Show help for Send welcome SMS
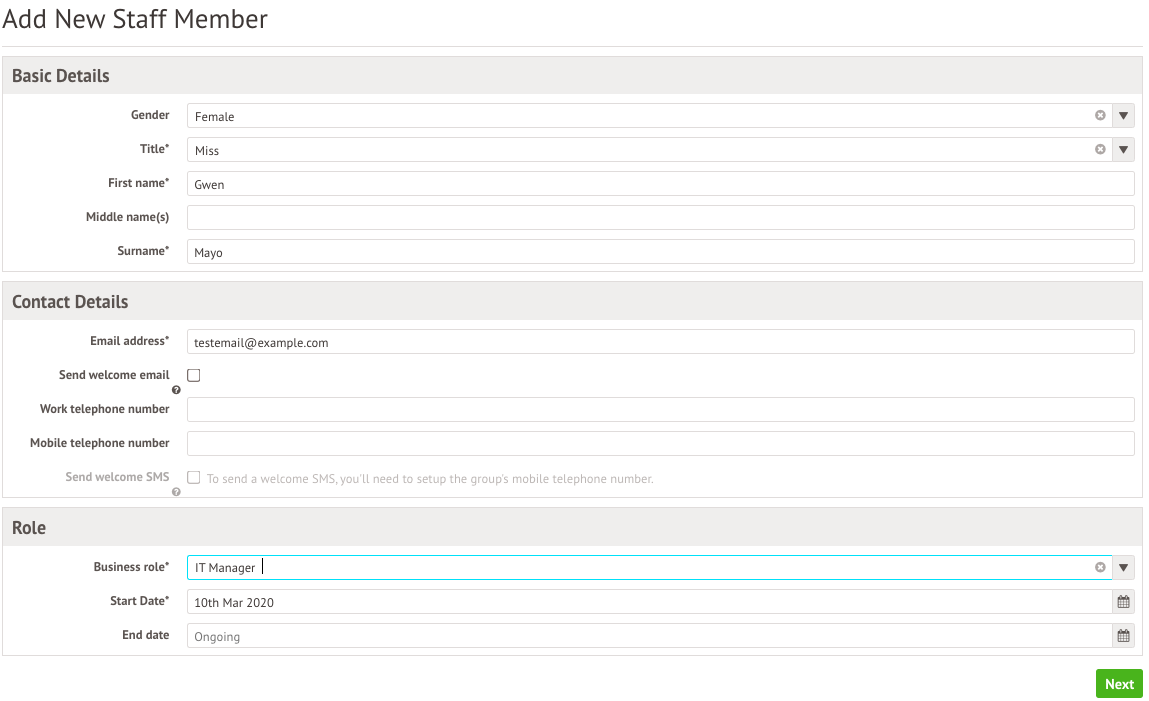Screen dimensions: 1149x701 (x=176, y=492)
